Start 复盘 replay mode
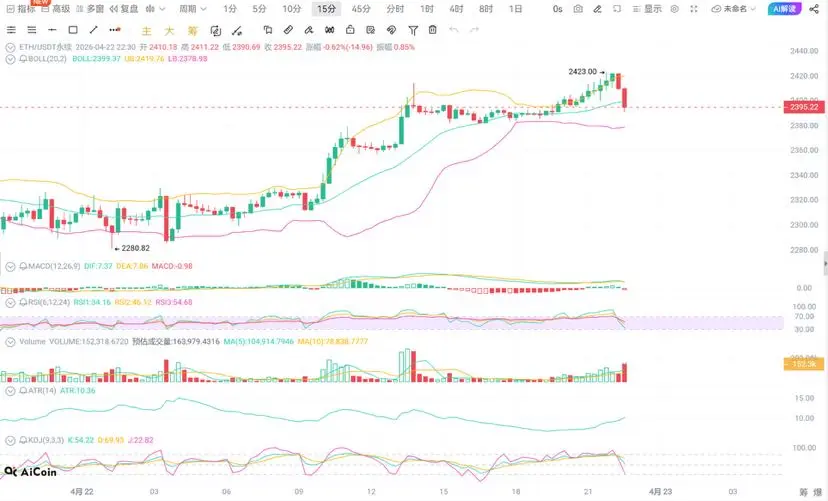 pos(124,9)
